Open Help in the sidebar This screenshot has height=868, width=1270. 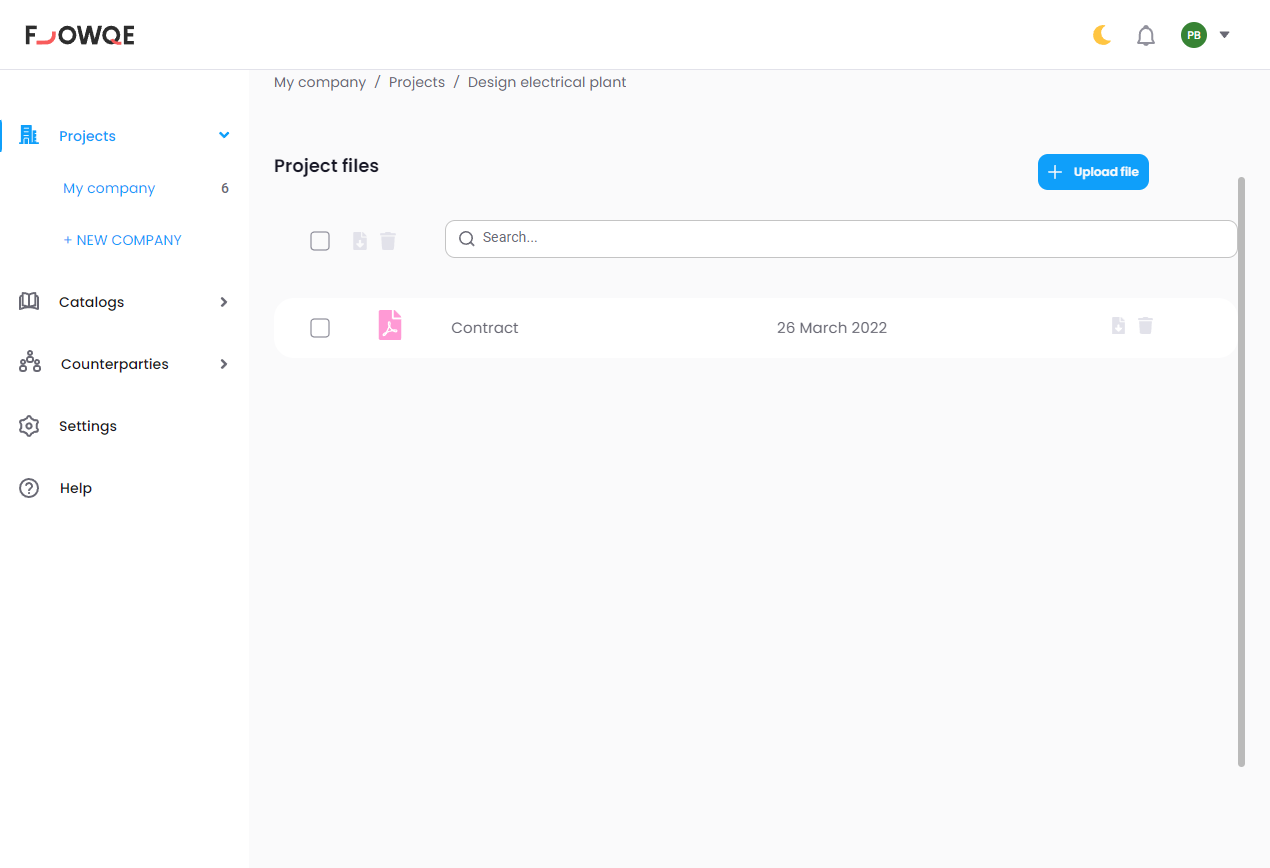[76, 488]
